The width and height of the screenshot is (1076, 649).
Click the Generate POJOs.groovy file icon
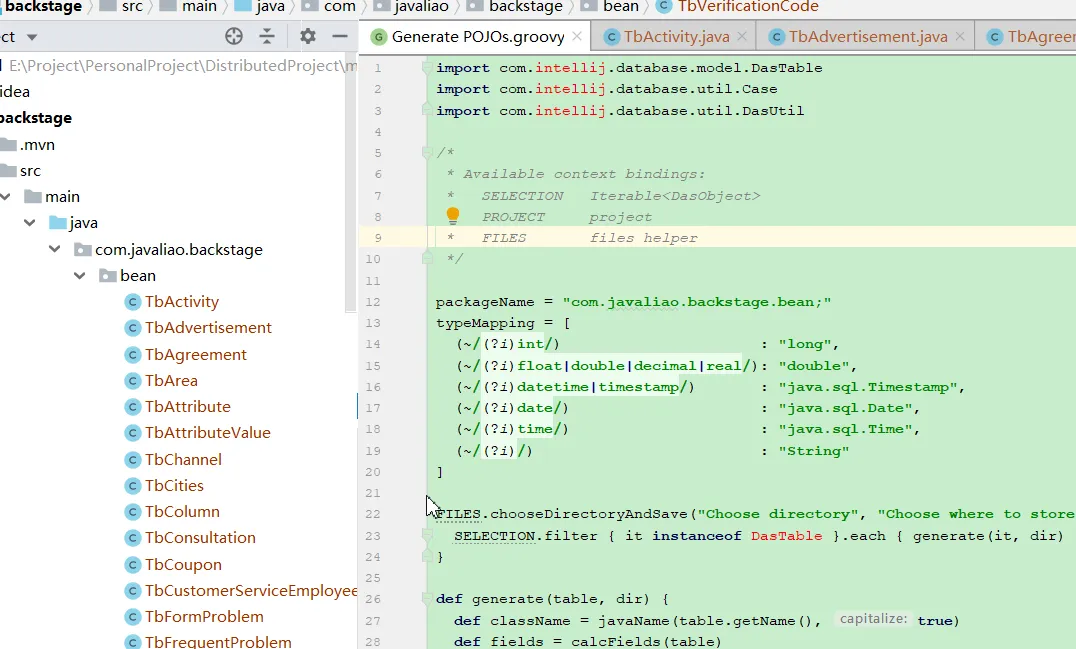[x=378, y=36]
